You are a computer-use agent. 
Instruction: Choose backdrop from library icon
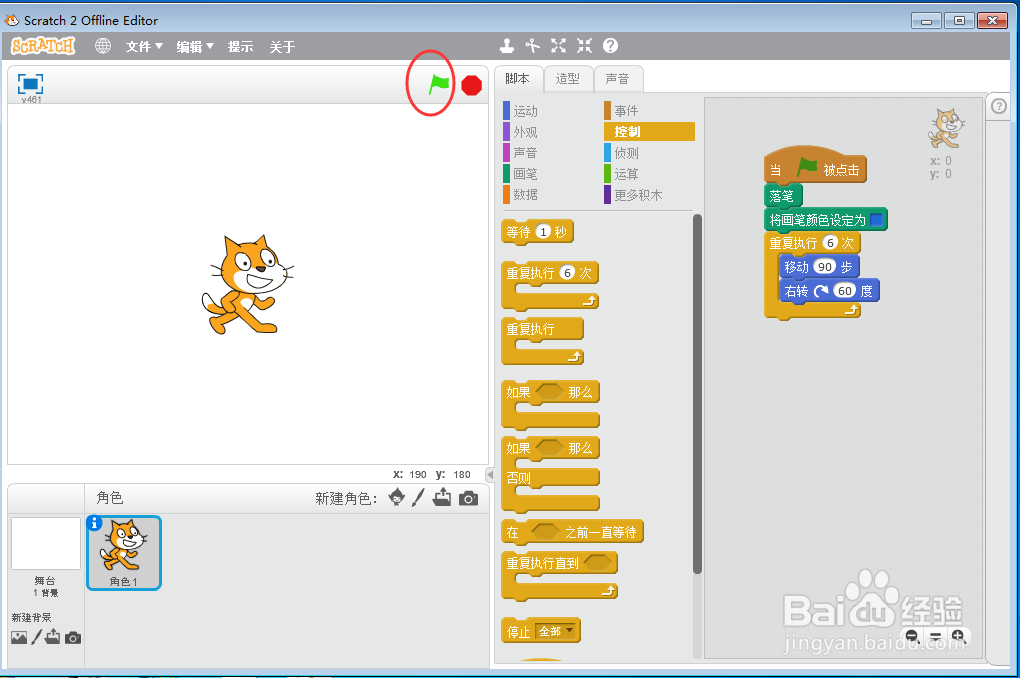[19, 638]
